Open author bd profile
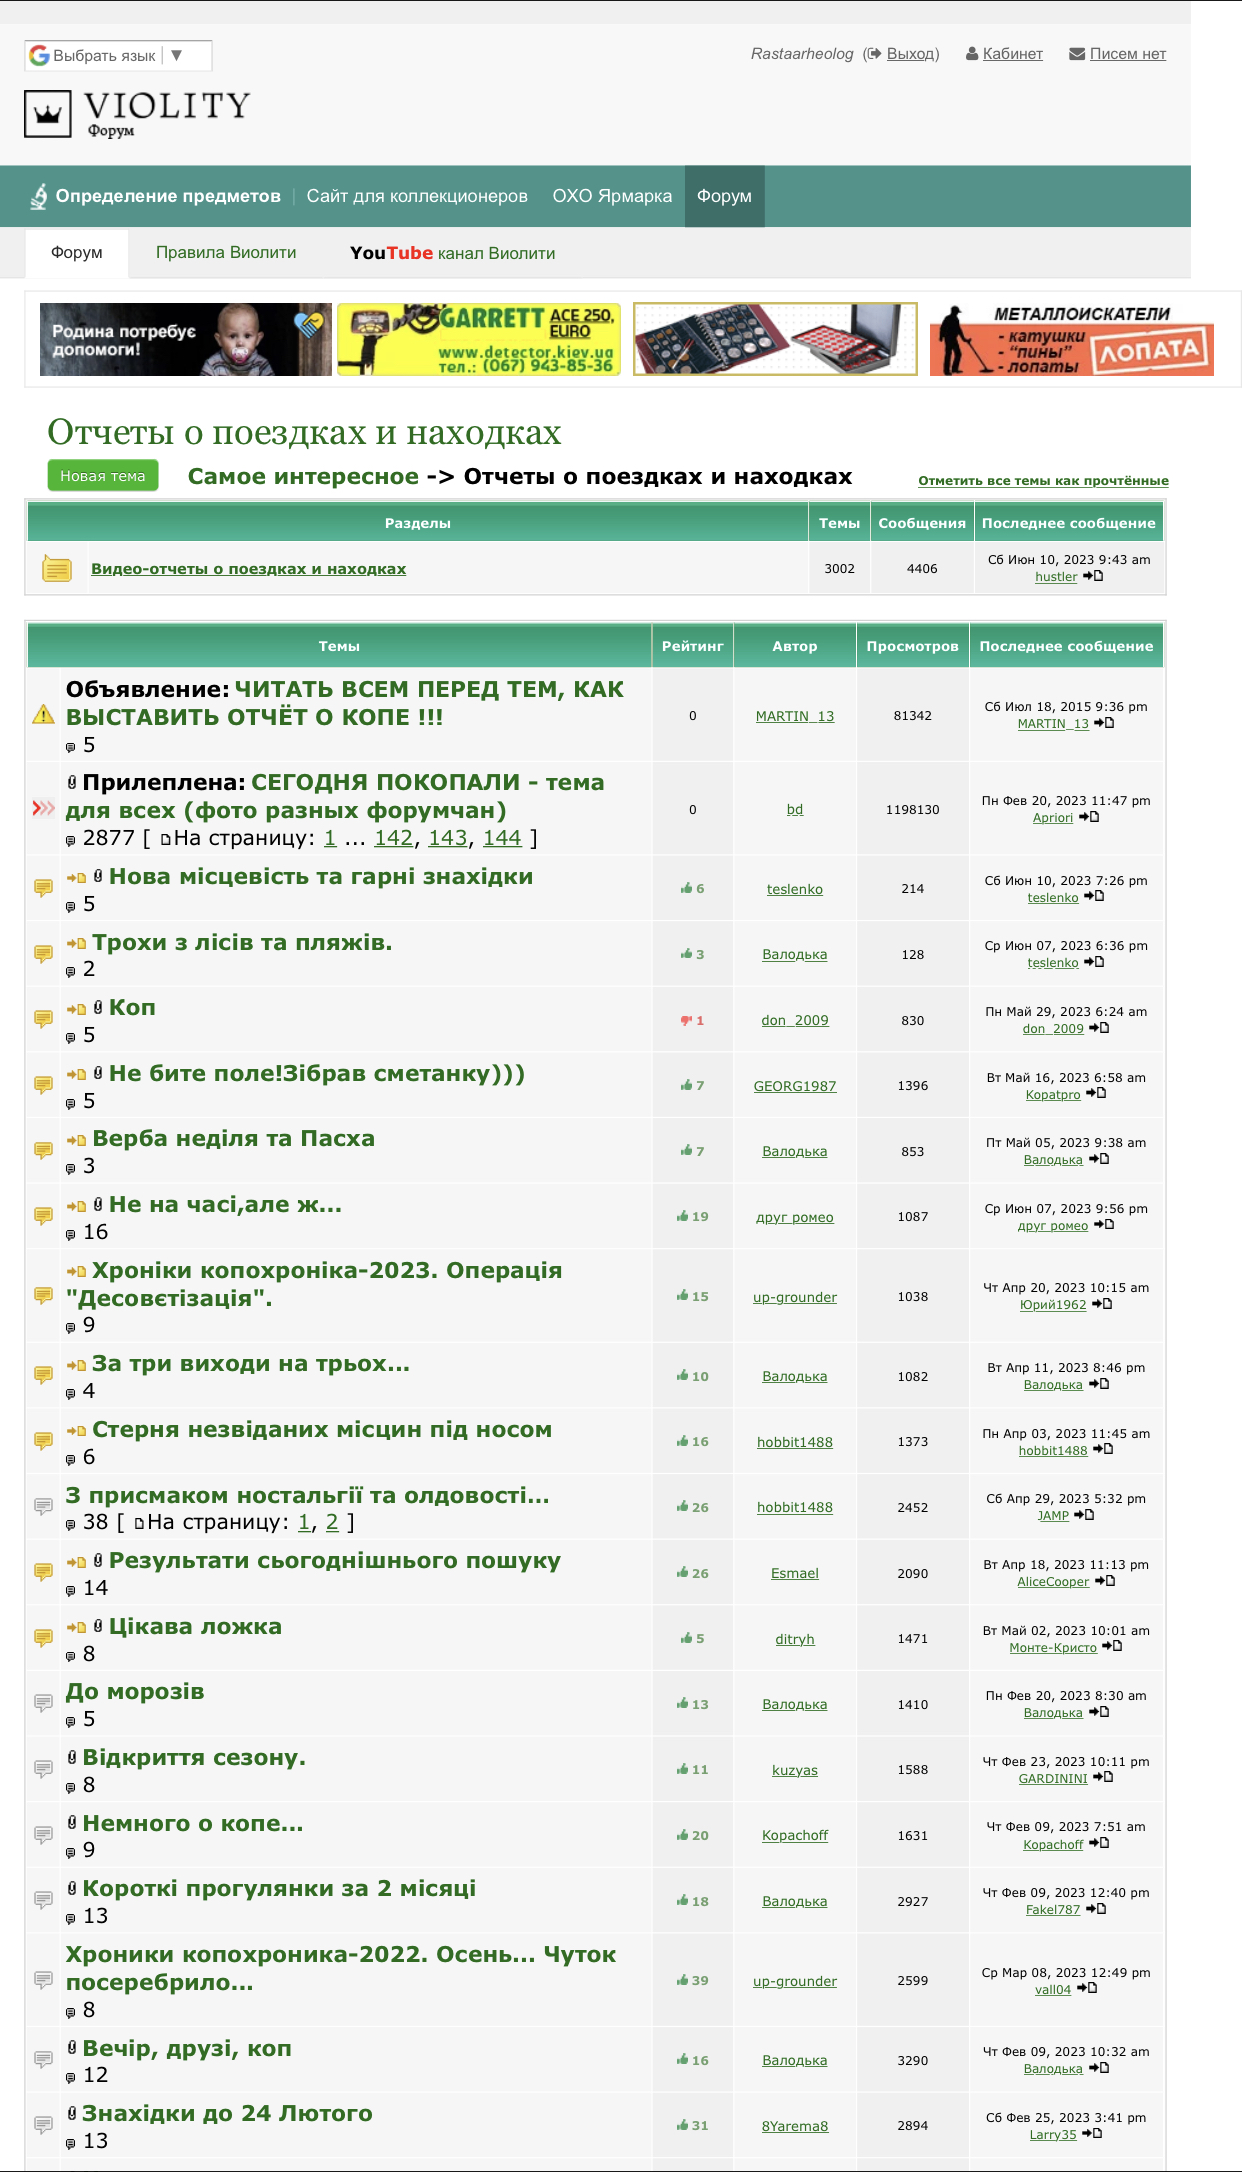Viewport: 1242px width, 2172px height. coord(795,809)
